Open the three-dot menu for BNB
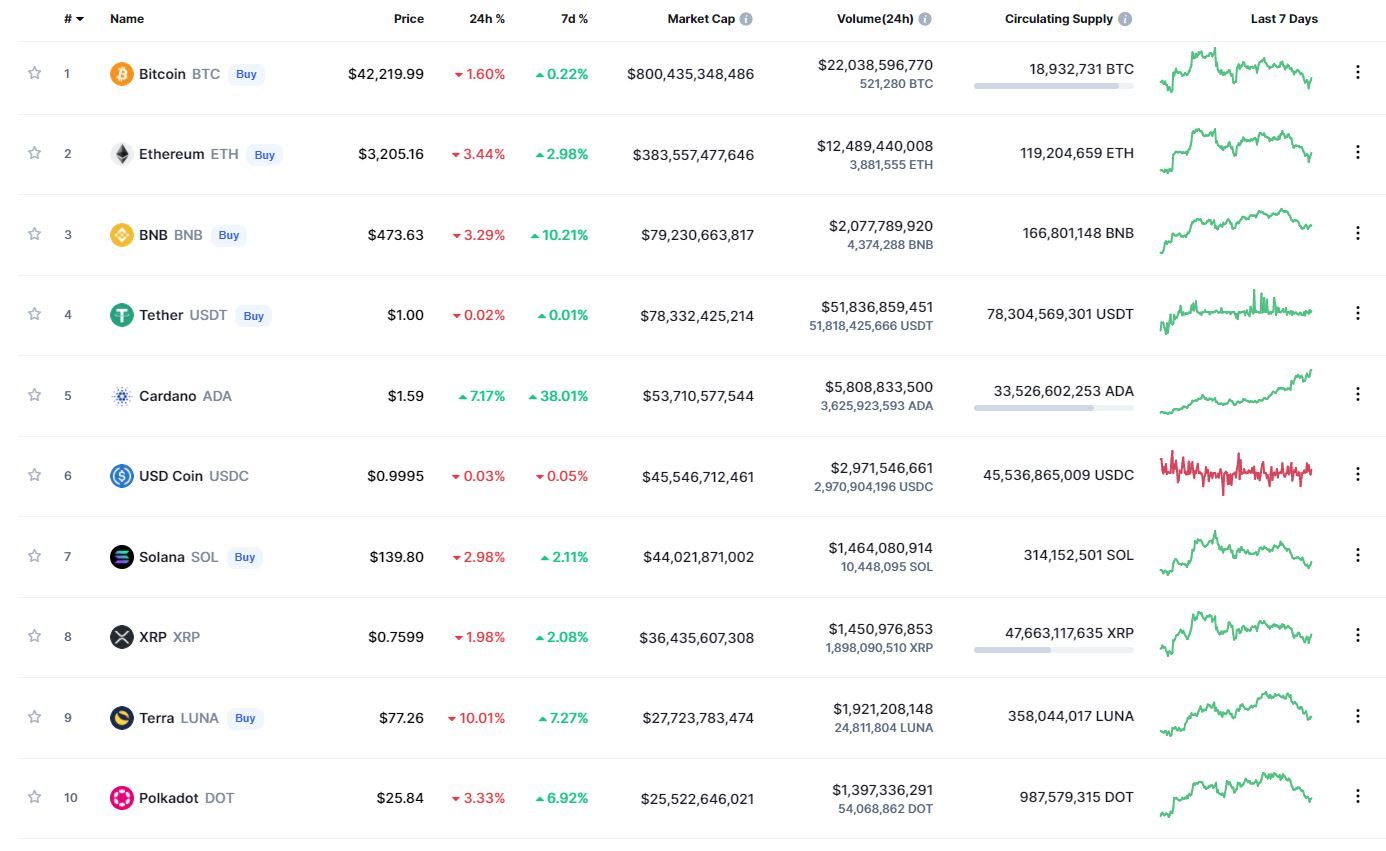This screenshot has width=1386, height=851. (x=1357, y=233)
